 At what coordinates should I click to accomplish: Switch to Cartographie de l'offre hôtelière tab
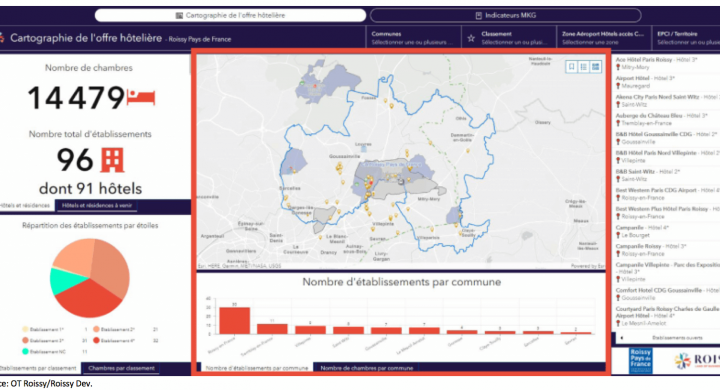231,15
